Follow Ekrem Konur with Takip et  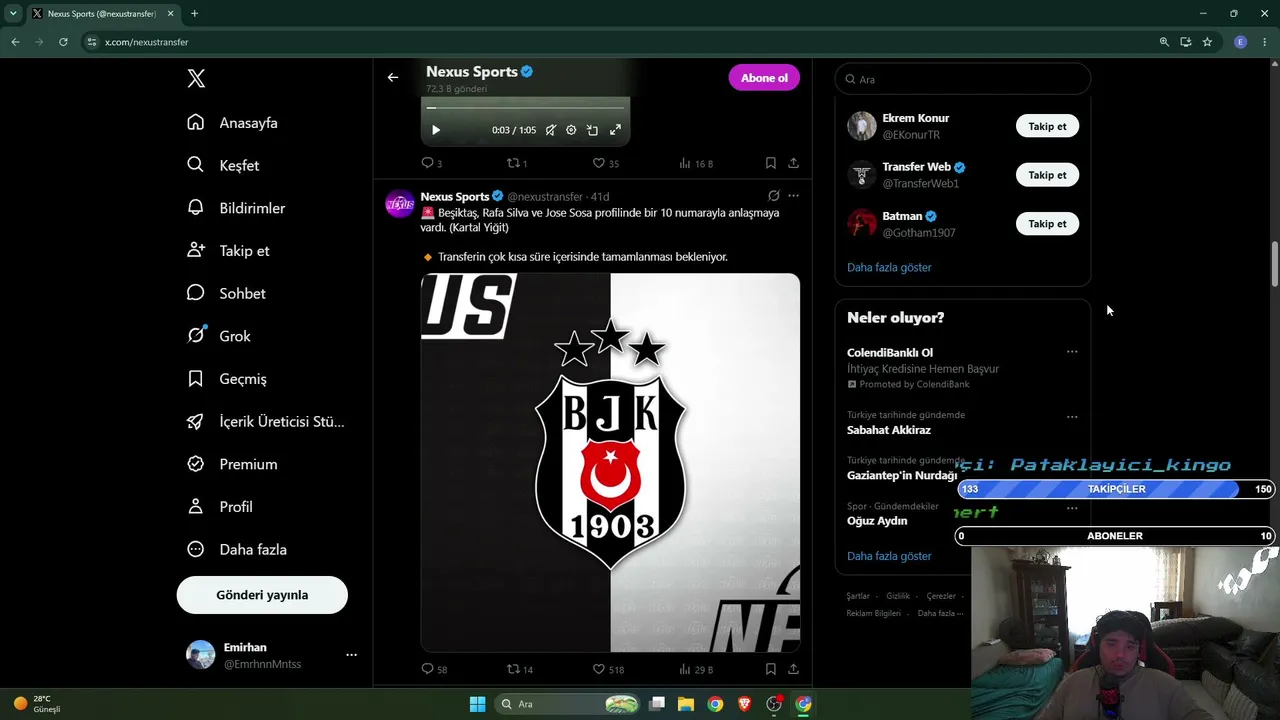[x=1047, y=126]
